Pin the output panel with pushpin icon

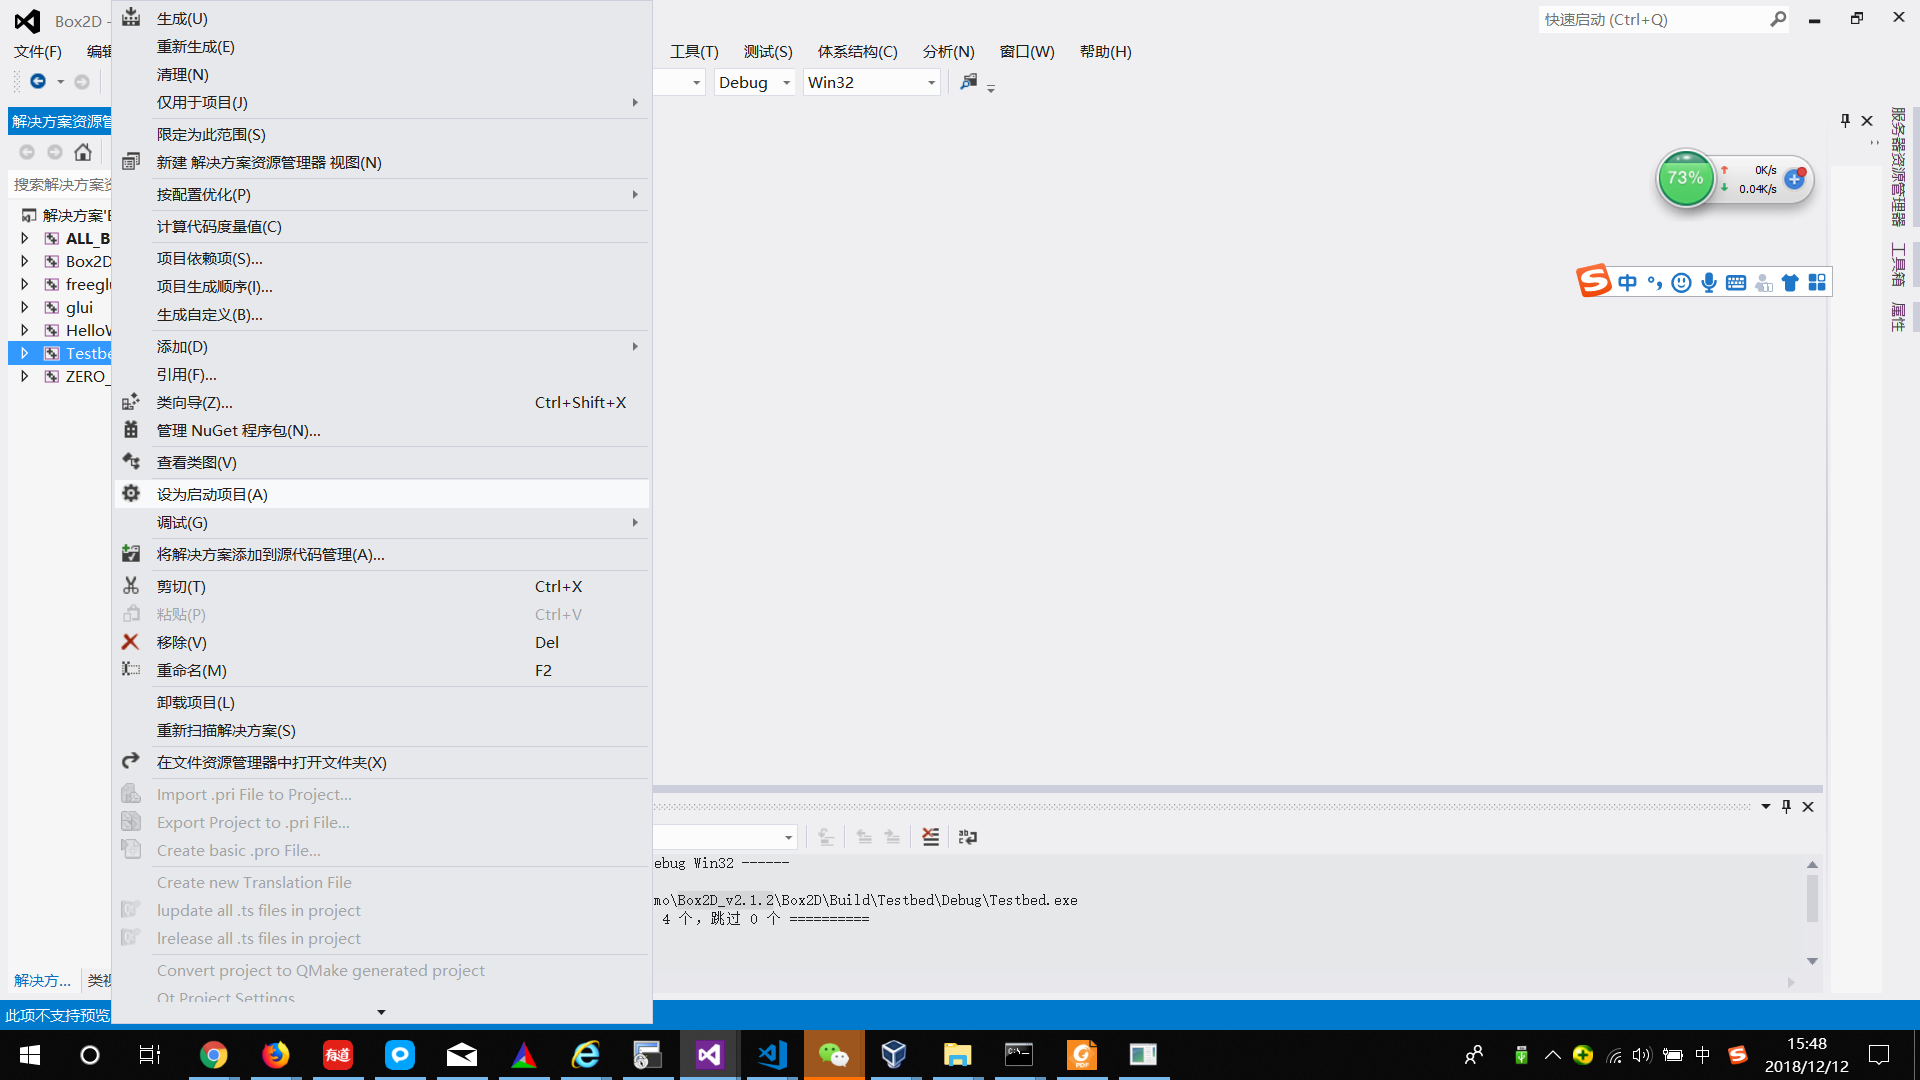(x=1786, y=807)
